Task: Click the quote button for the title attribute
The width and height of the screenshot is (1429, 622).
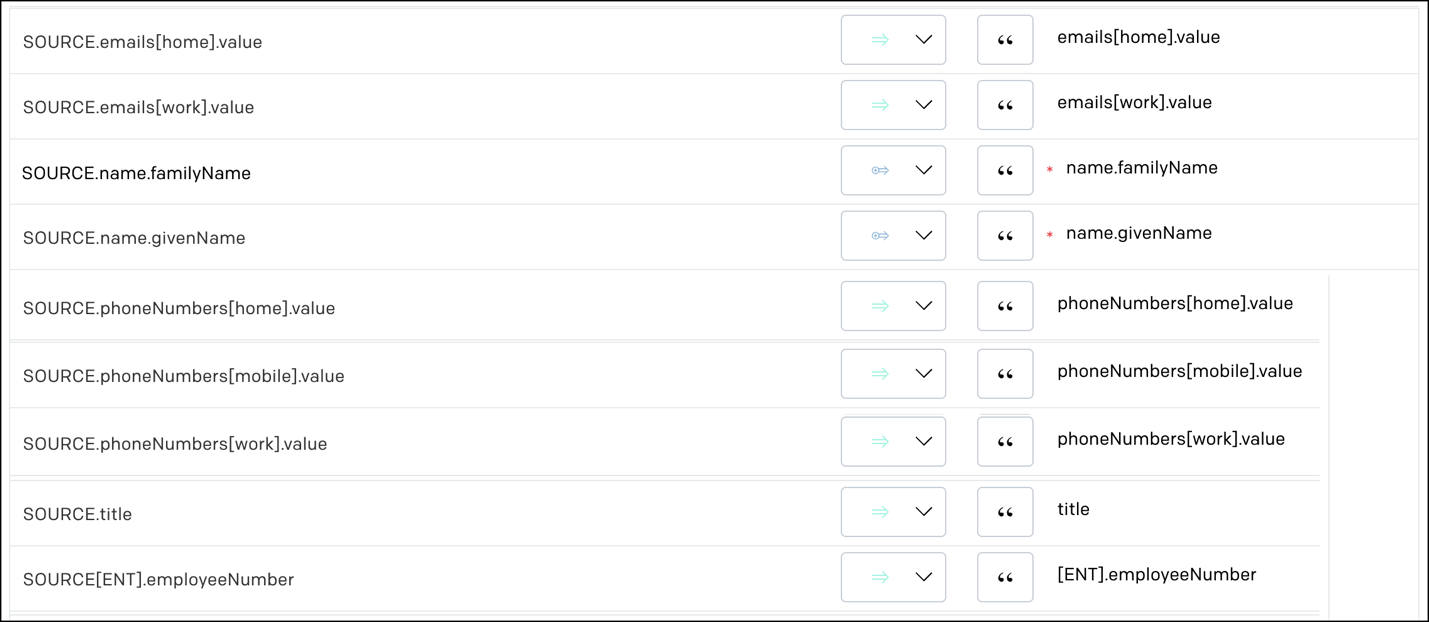Action: point(1005,512)
